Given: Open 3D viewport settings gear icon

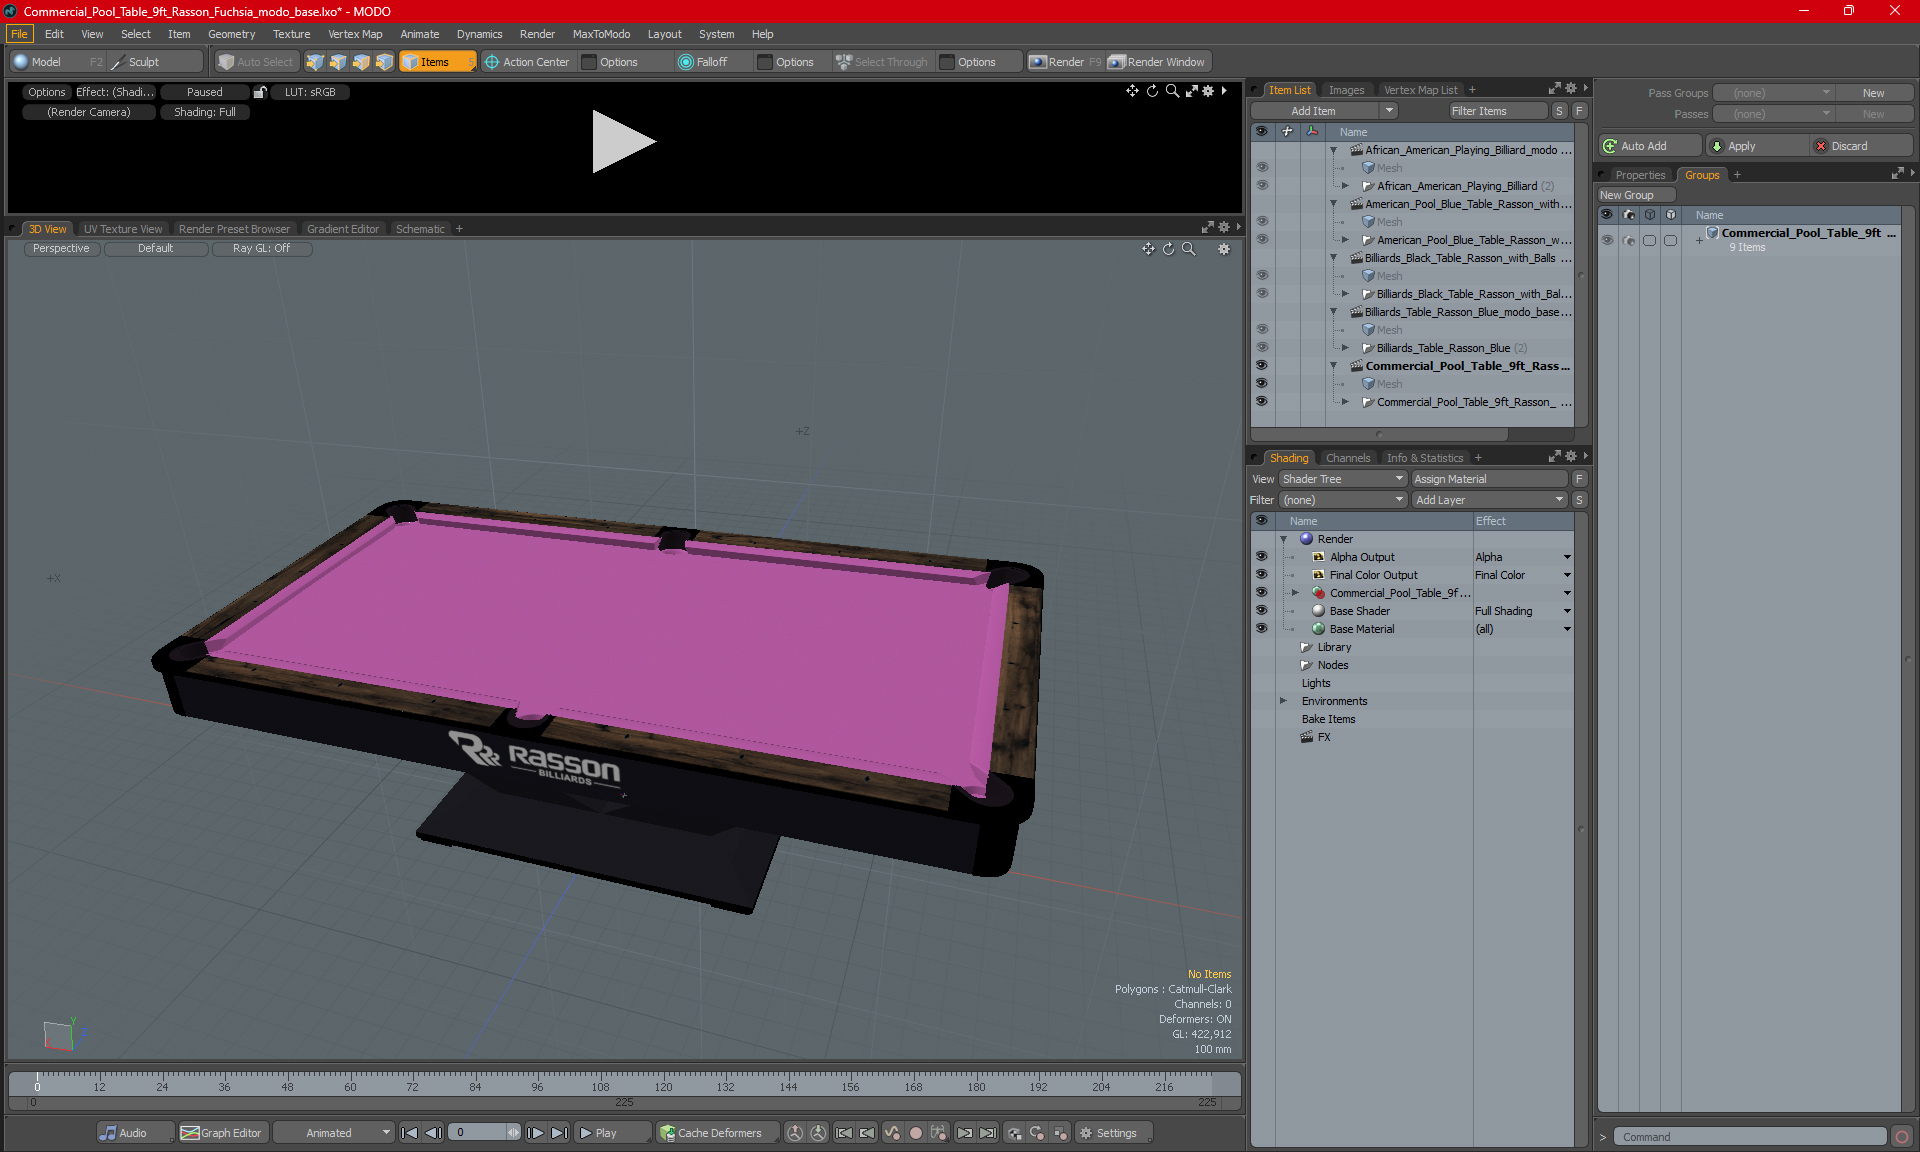Looking at the screenshot, I should pos(1224,249).
